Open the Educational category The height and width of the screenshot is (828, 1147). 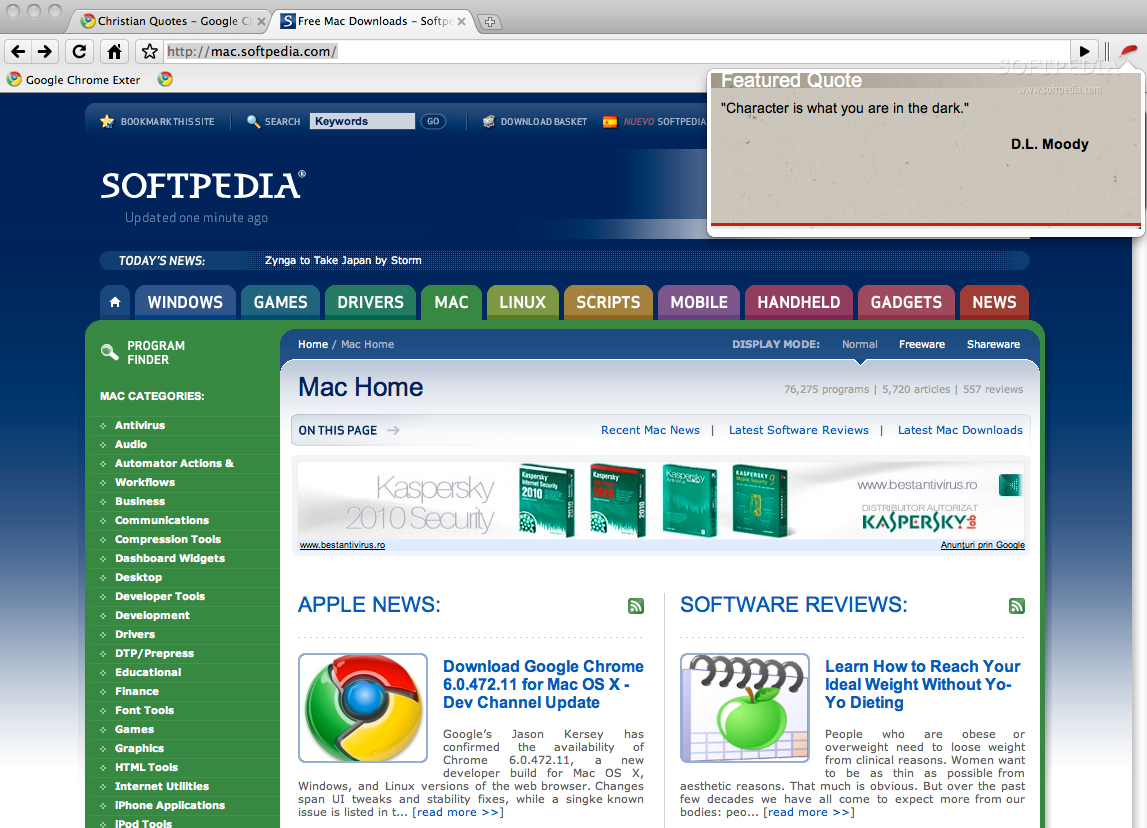coord(148,672)
